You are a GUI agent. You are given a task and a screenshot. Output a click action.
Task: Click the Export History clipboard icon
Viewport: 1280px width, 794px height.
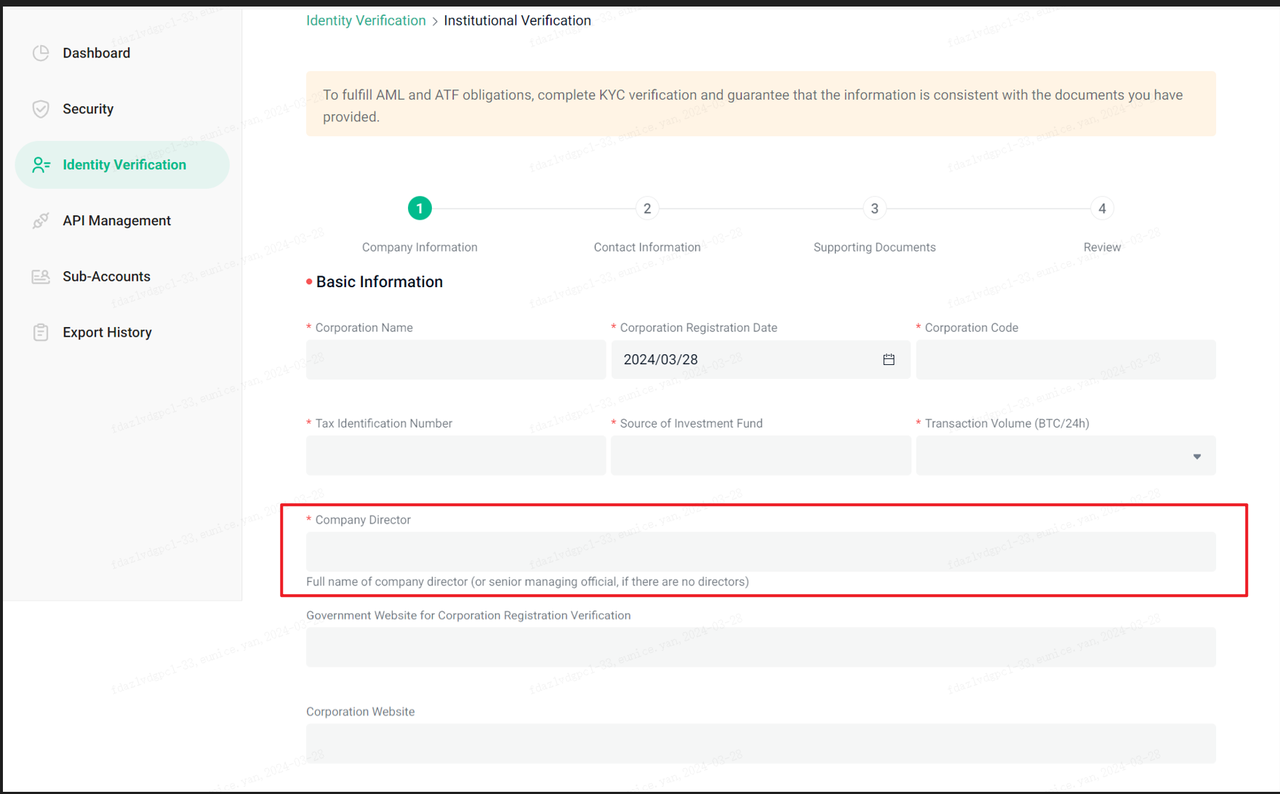click(x=40, y=333)
